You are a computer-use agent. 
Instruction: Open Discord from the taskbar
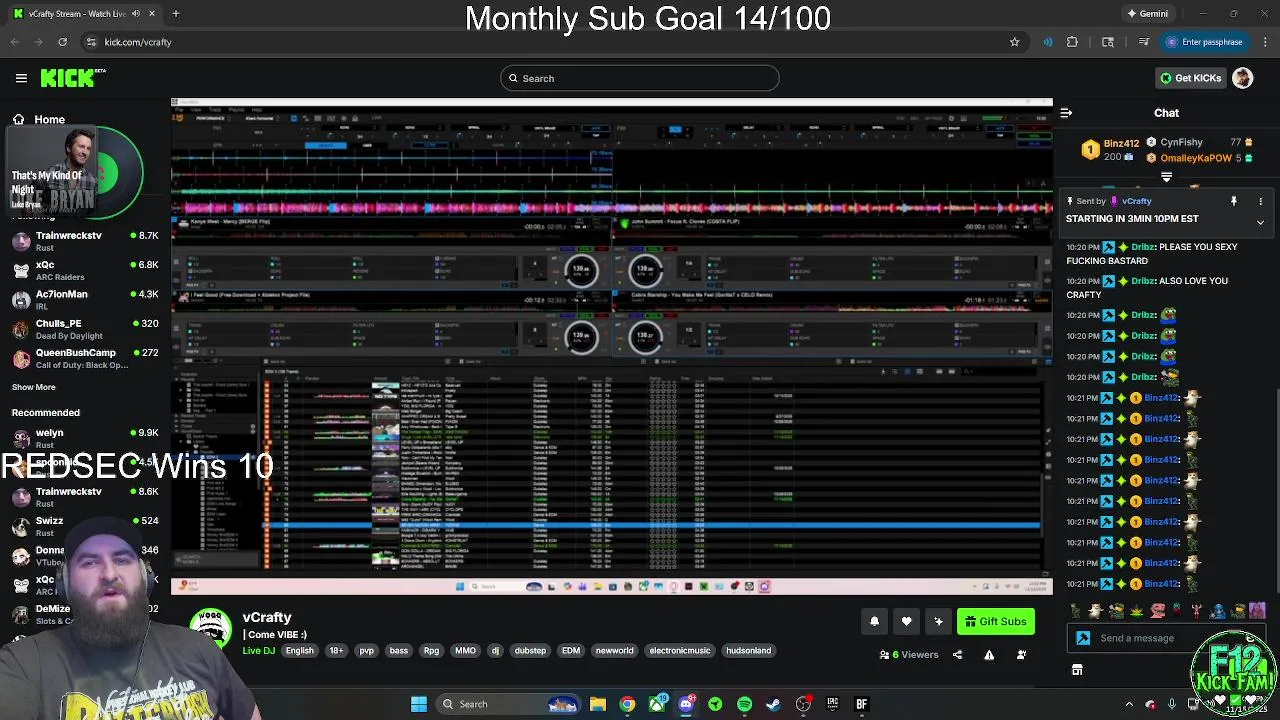click(686, 704)
